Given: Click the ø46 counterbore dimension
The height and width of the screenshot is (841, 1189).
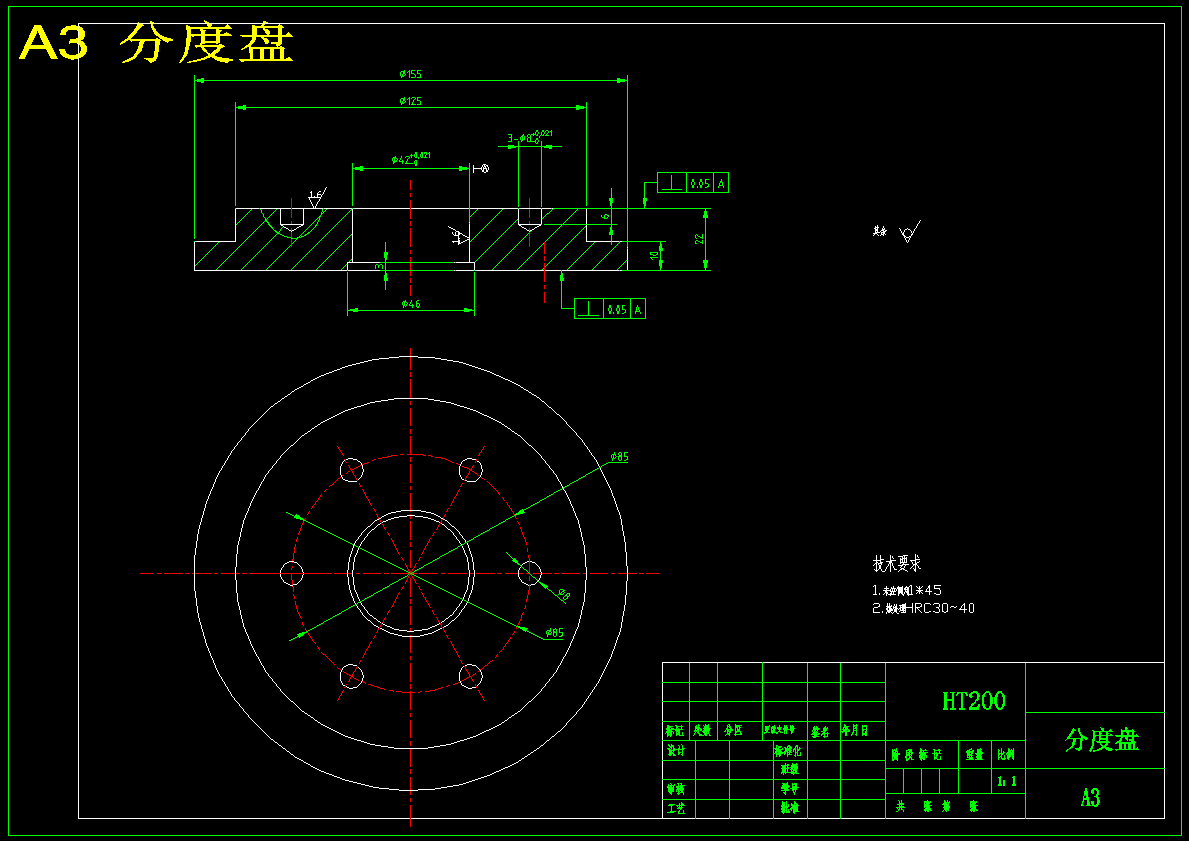Looking at the screenshot, I should click(410, 304).
